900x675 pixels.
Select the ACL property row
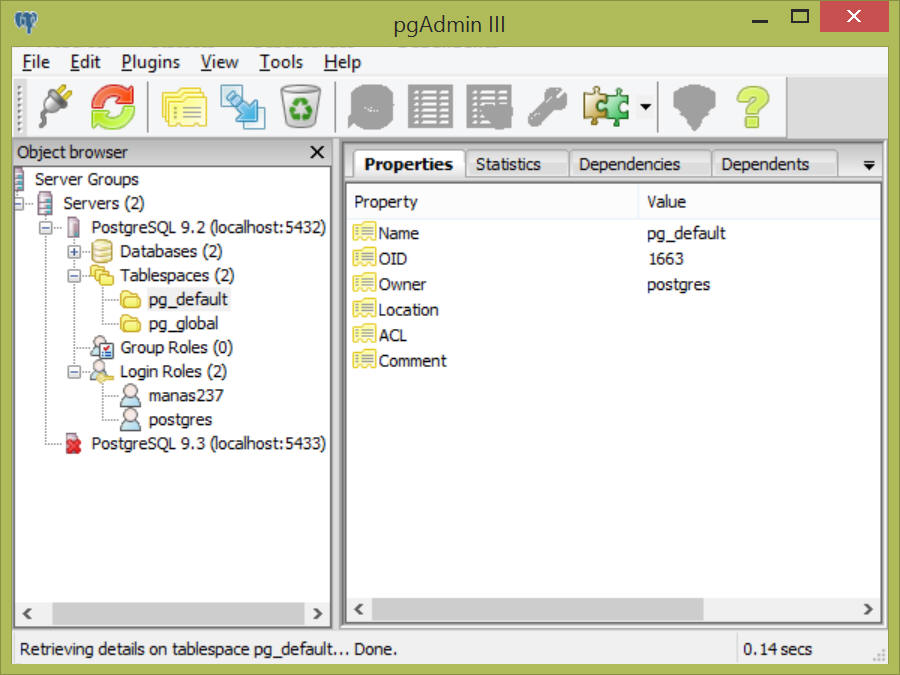[x=613, y=335]
